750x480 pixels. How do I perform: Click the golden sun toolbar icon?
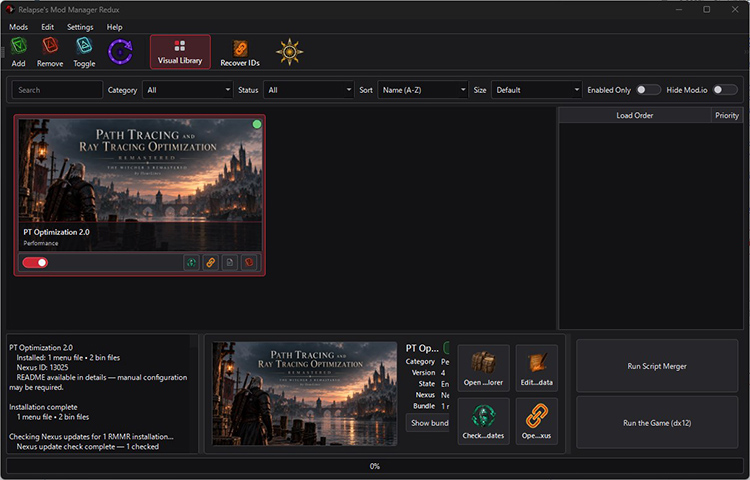point(289,52)
